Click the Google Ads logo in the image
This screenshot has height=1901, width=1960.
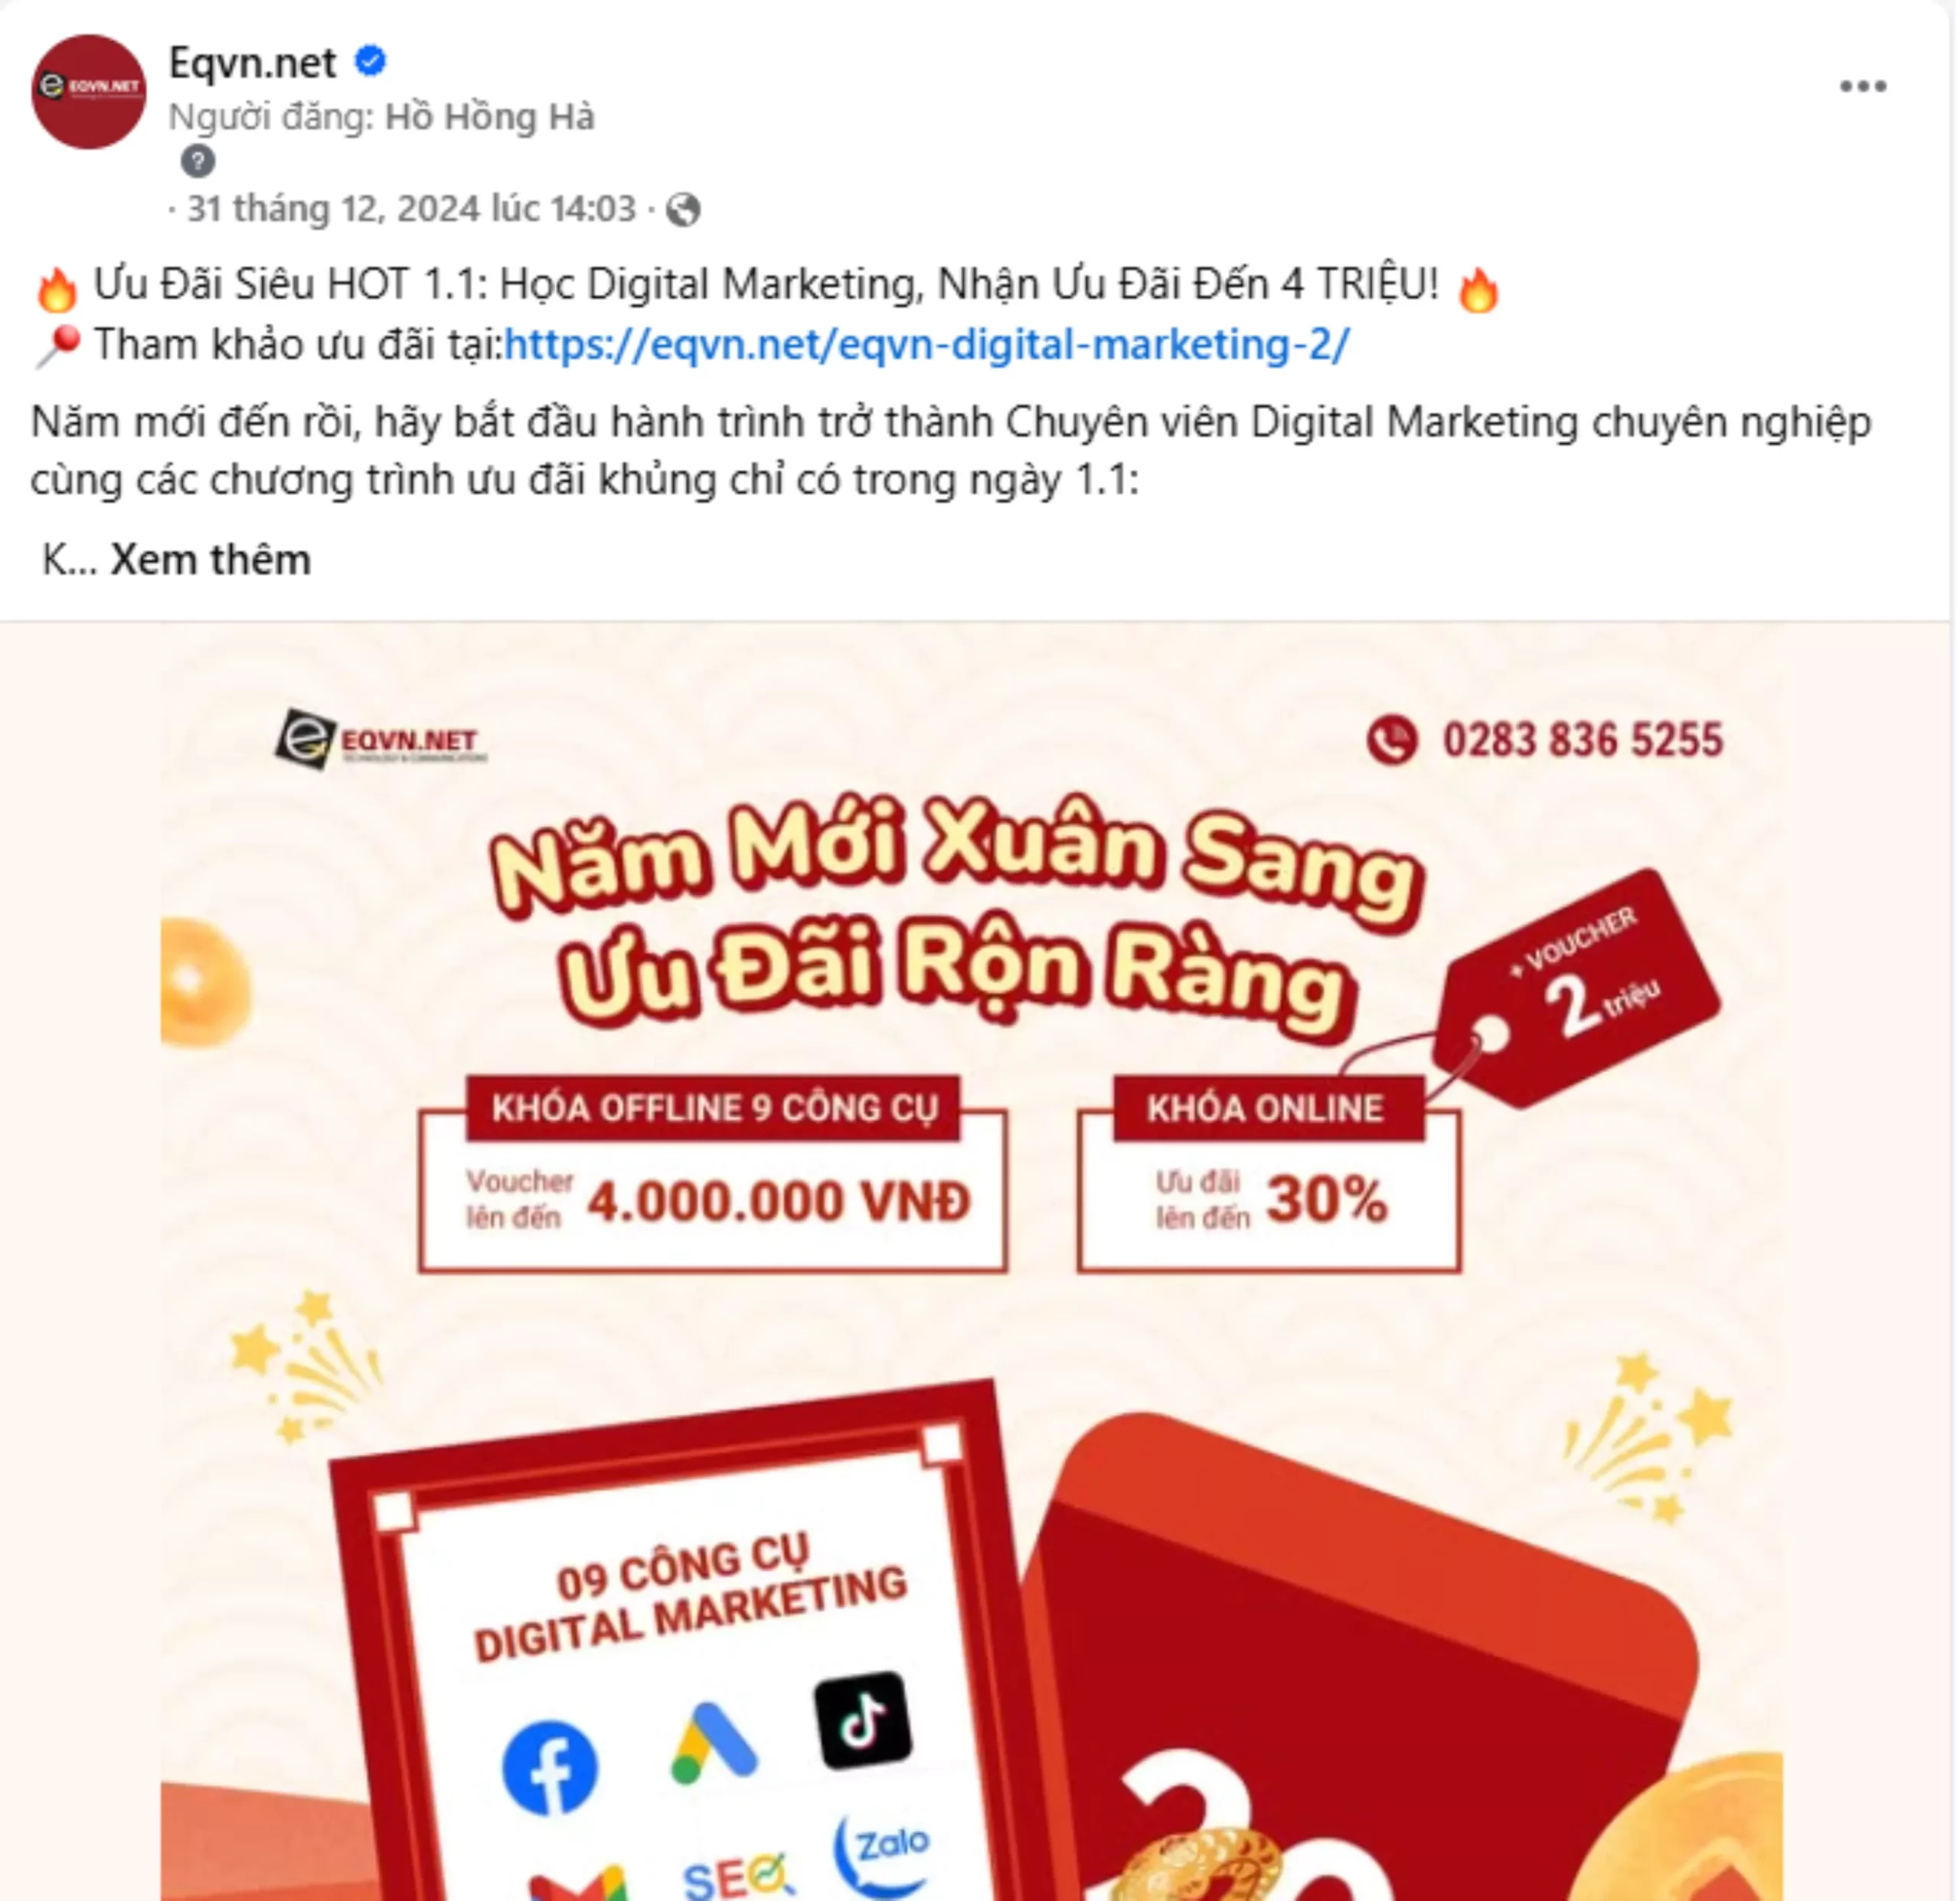pyautogui.click(x=712, y=1743)
